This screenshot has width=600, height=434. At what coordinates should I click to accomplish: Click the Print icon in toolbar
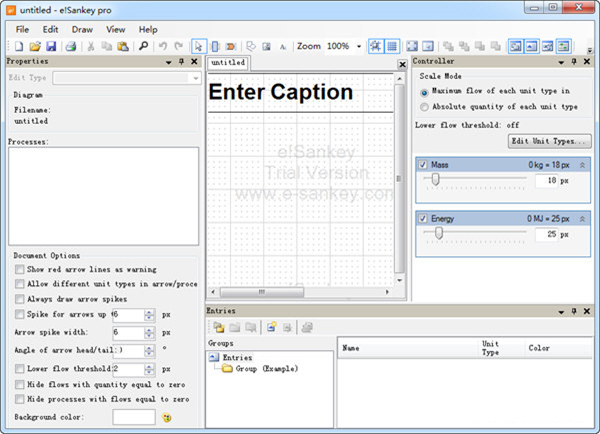click(70, 46)
